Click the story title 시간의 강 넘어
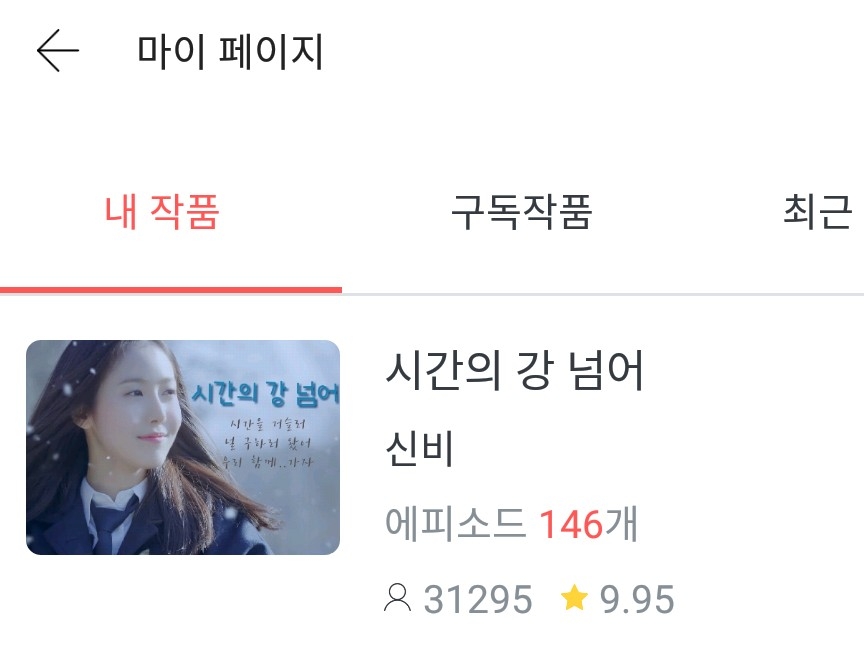Viewport: 864px width, 648px height. (x=515, y=370)
